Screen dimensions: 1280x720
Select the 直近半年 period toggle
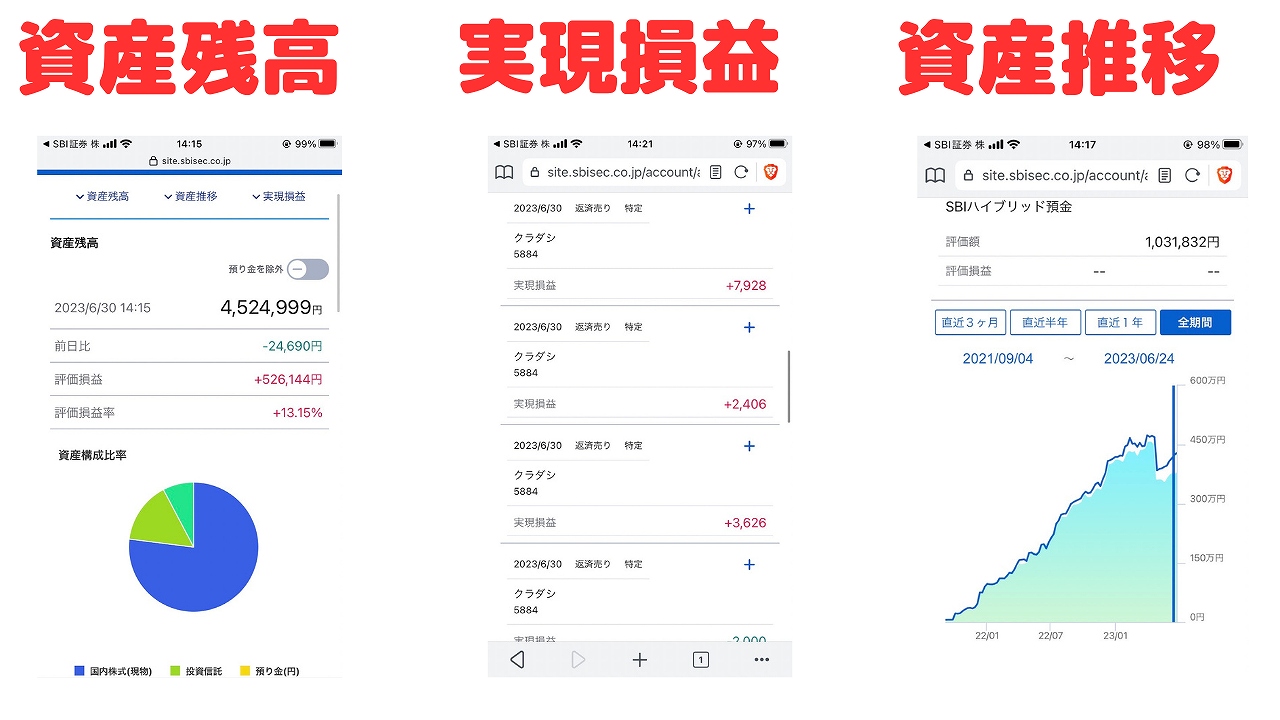pos(1046,321)
